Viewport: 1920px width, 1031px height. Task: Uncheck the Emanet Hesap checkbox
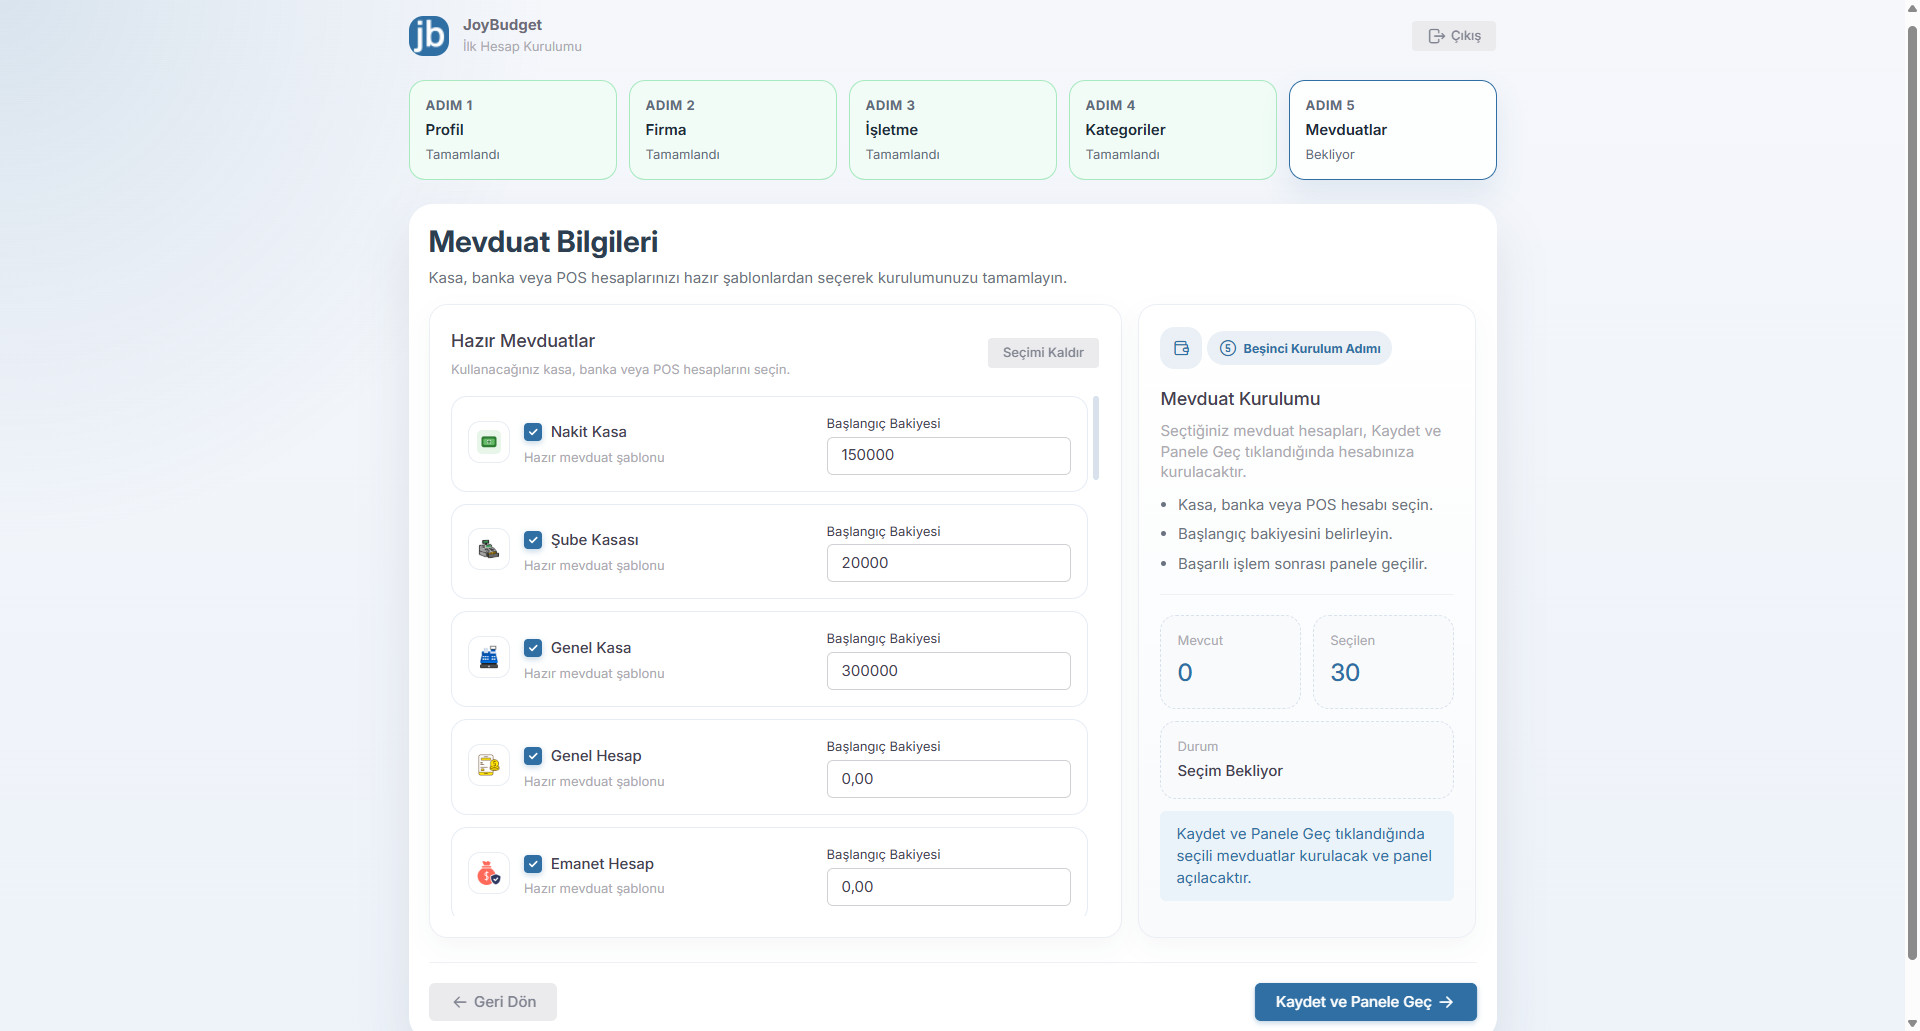coord(533,864)
